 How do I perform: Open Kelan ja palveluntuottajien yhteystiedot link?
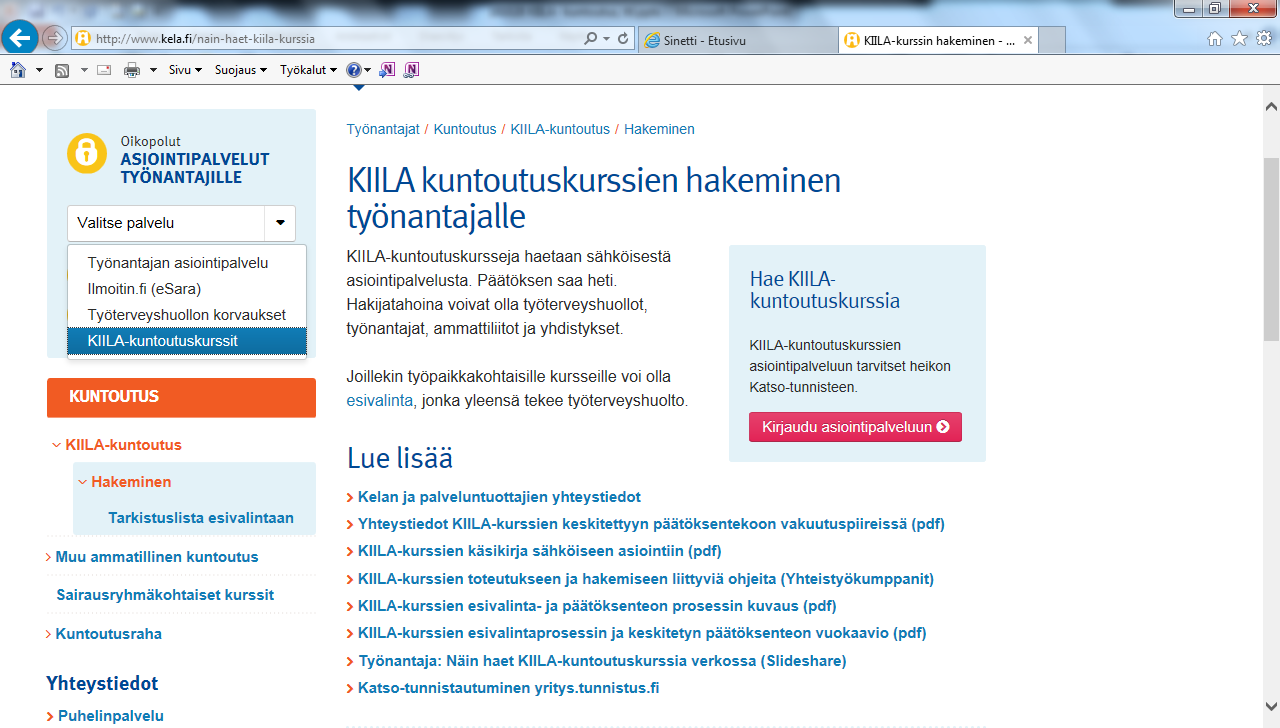(x=499, y=497)
